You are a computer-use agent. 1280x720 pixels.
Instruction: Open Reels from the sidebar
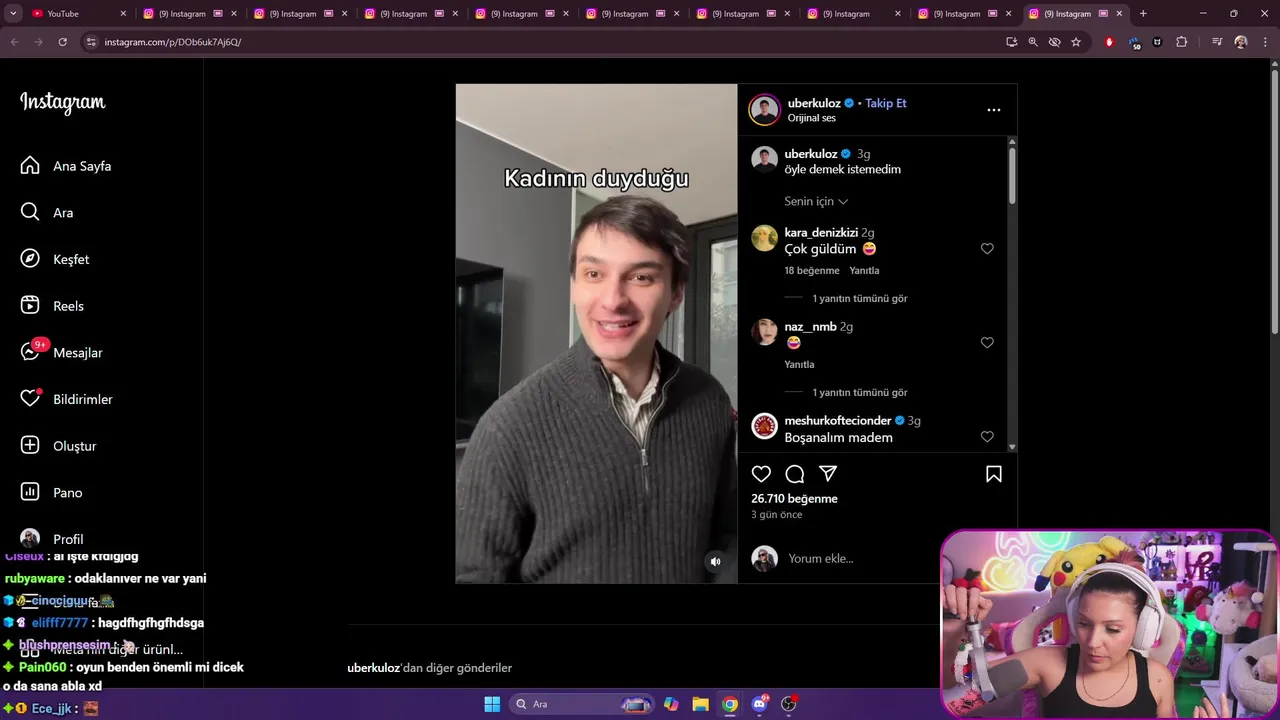(x=52, y=306)
